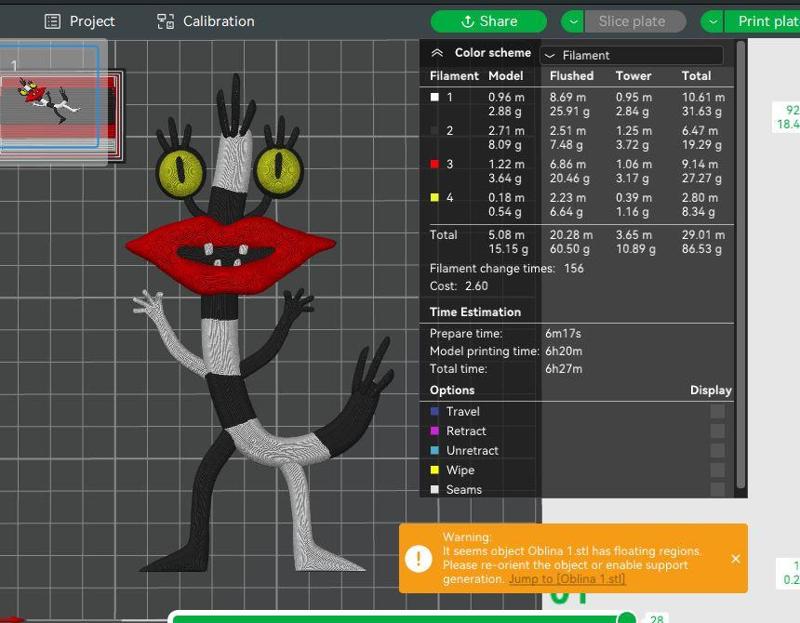Open the Project tab
Image resolution: width=800 pixels, height=623 pixels.
80,21
